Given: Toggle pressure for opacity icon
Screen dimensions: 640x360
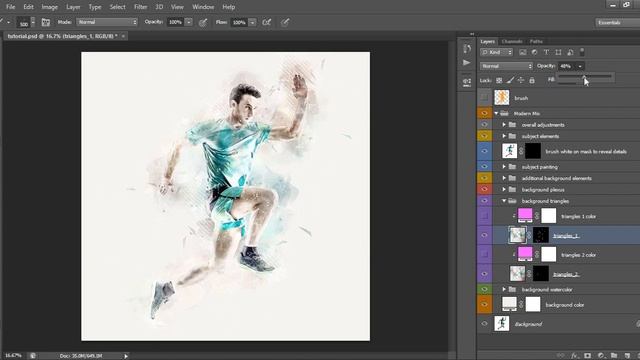Looking at the screenshot, I should [203, 22].
